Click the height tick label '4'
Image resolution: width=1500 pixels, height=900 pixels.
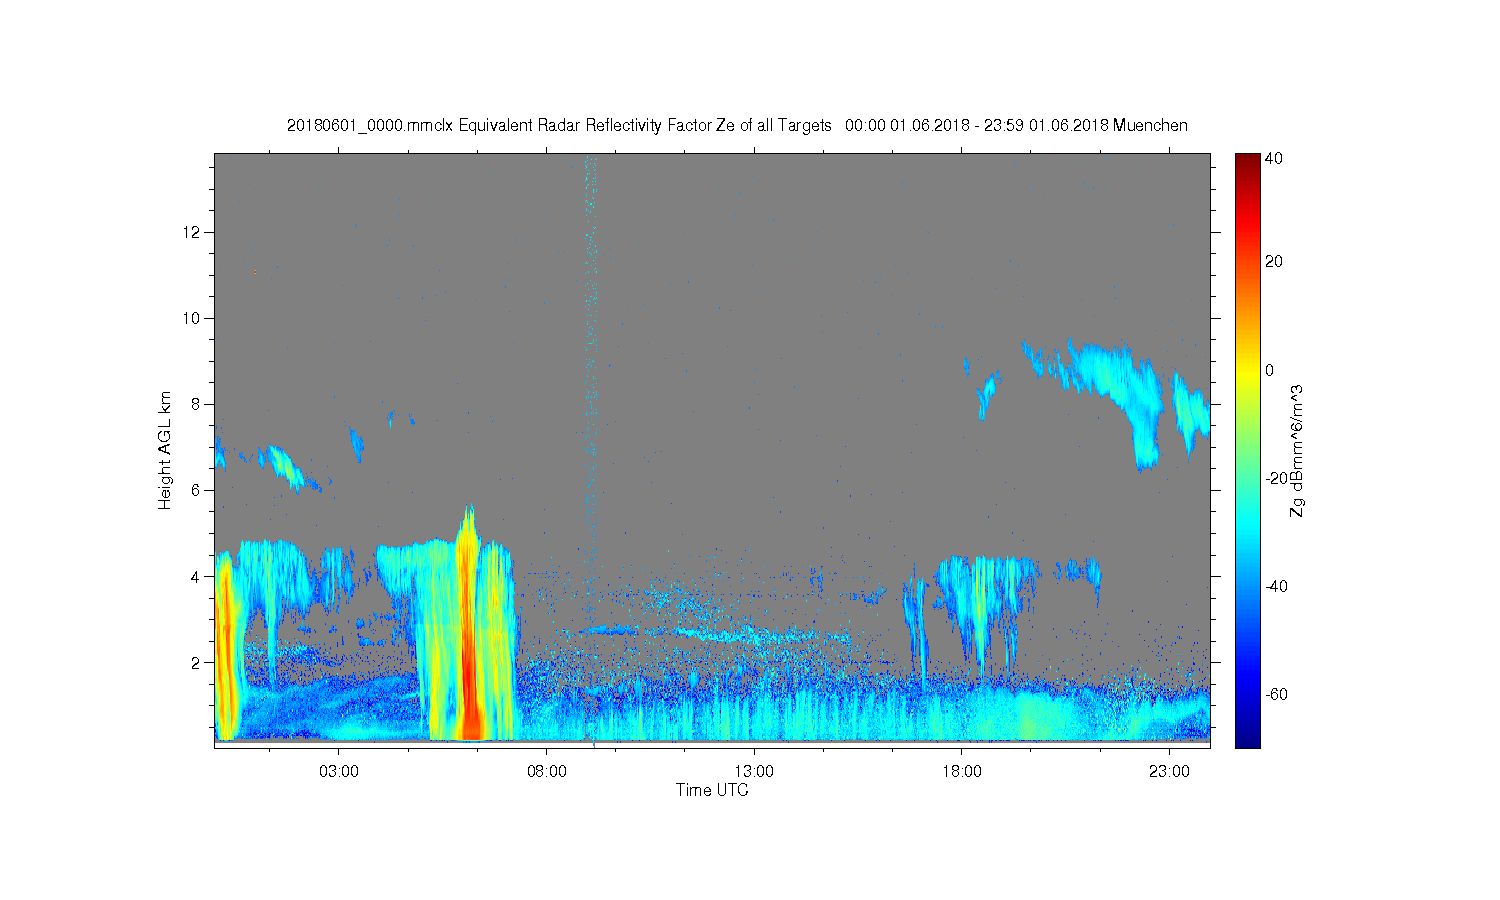197,576
